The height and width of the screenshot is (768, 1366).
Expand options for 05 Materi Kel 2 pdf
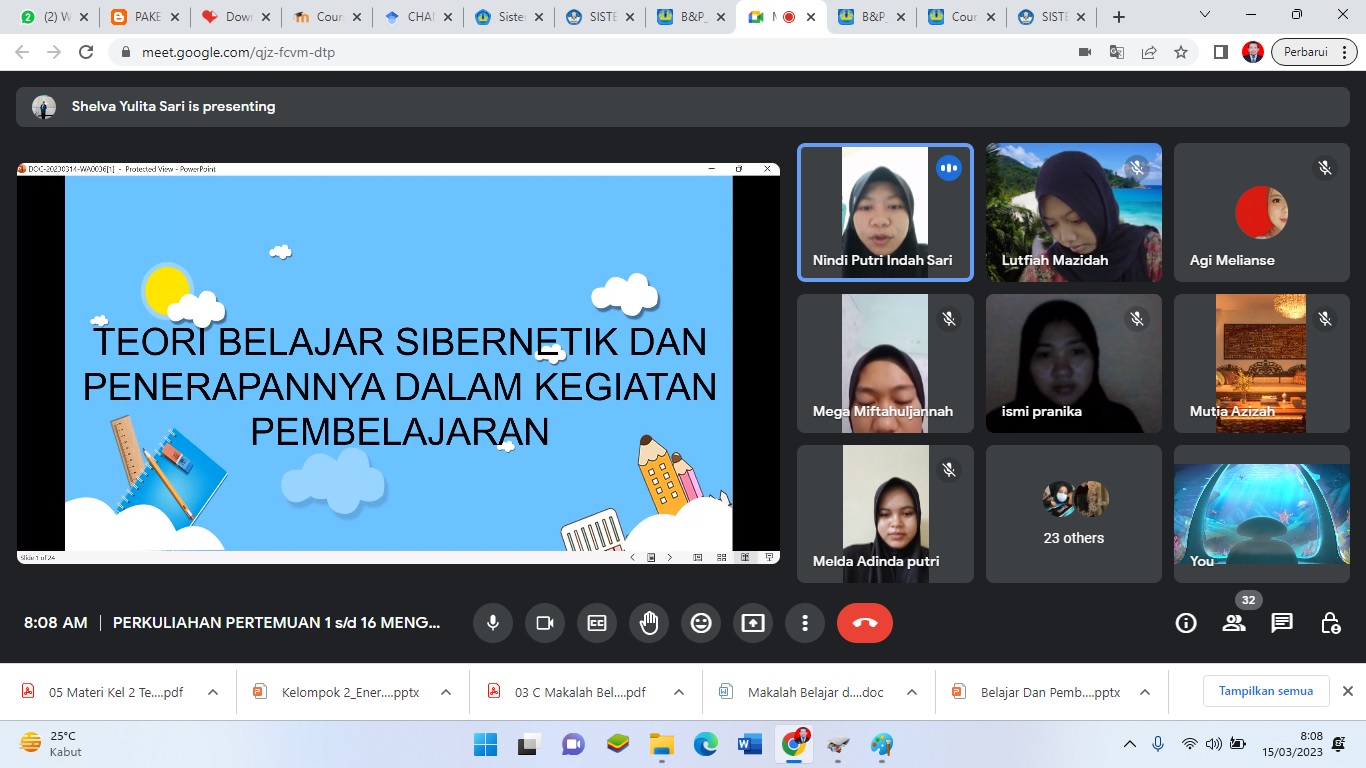[213, 692]
